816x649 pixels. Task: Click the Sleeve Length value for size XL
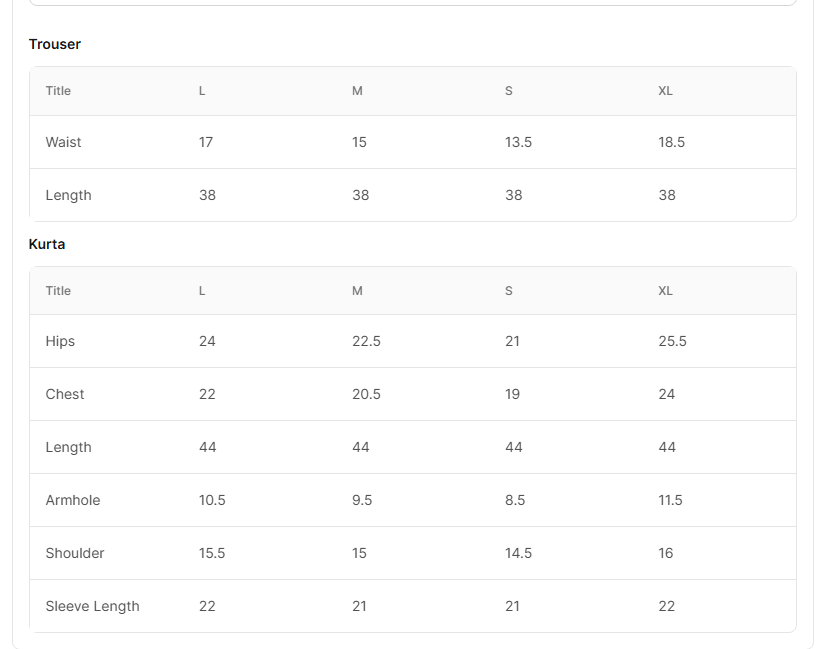(x=666, y=606)
